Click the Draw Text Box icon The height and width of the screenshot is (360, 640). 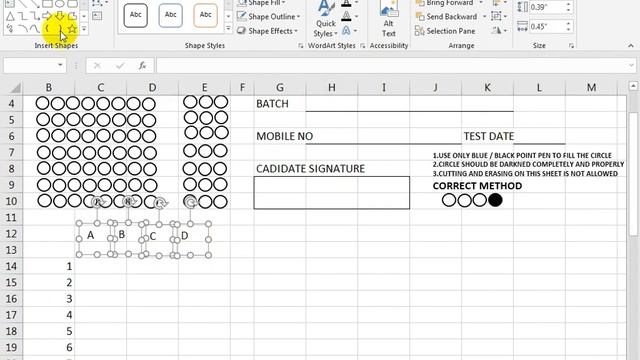97,16
